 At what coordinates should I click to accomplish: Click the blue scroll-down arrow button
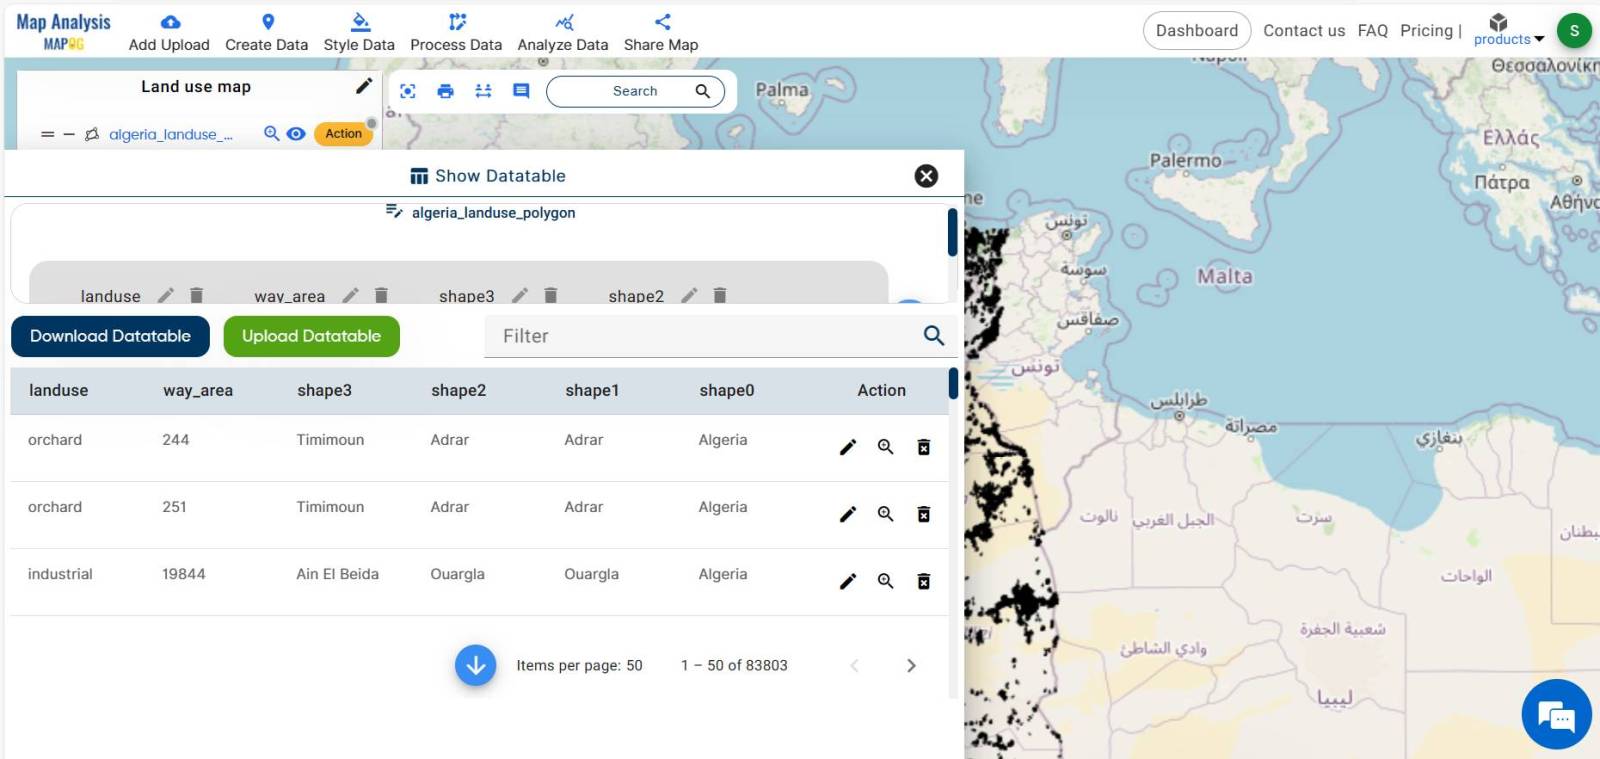click(x=476, y=665)
